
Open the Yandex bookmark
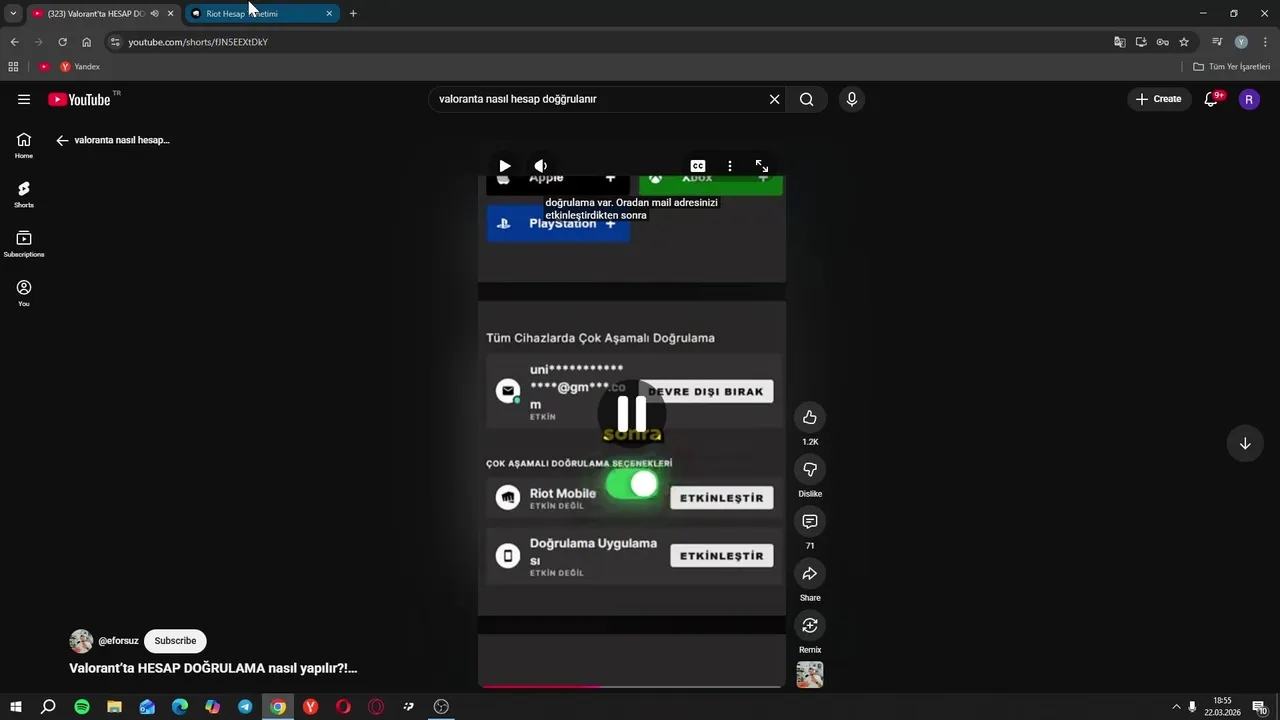80,67
